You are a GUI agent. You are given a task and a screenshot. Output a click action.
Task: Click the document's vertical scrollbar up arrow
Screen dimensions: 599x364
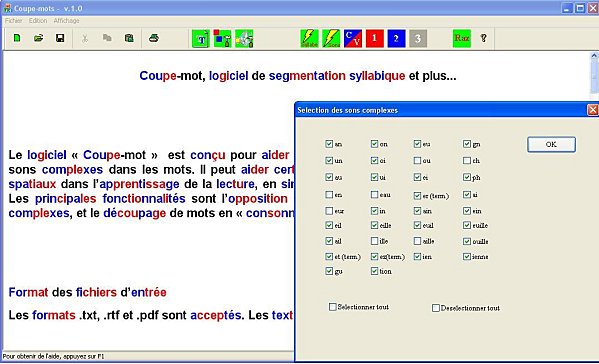pos(594,56)
